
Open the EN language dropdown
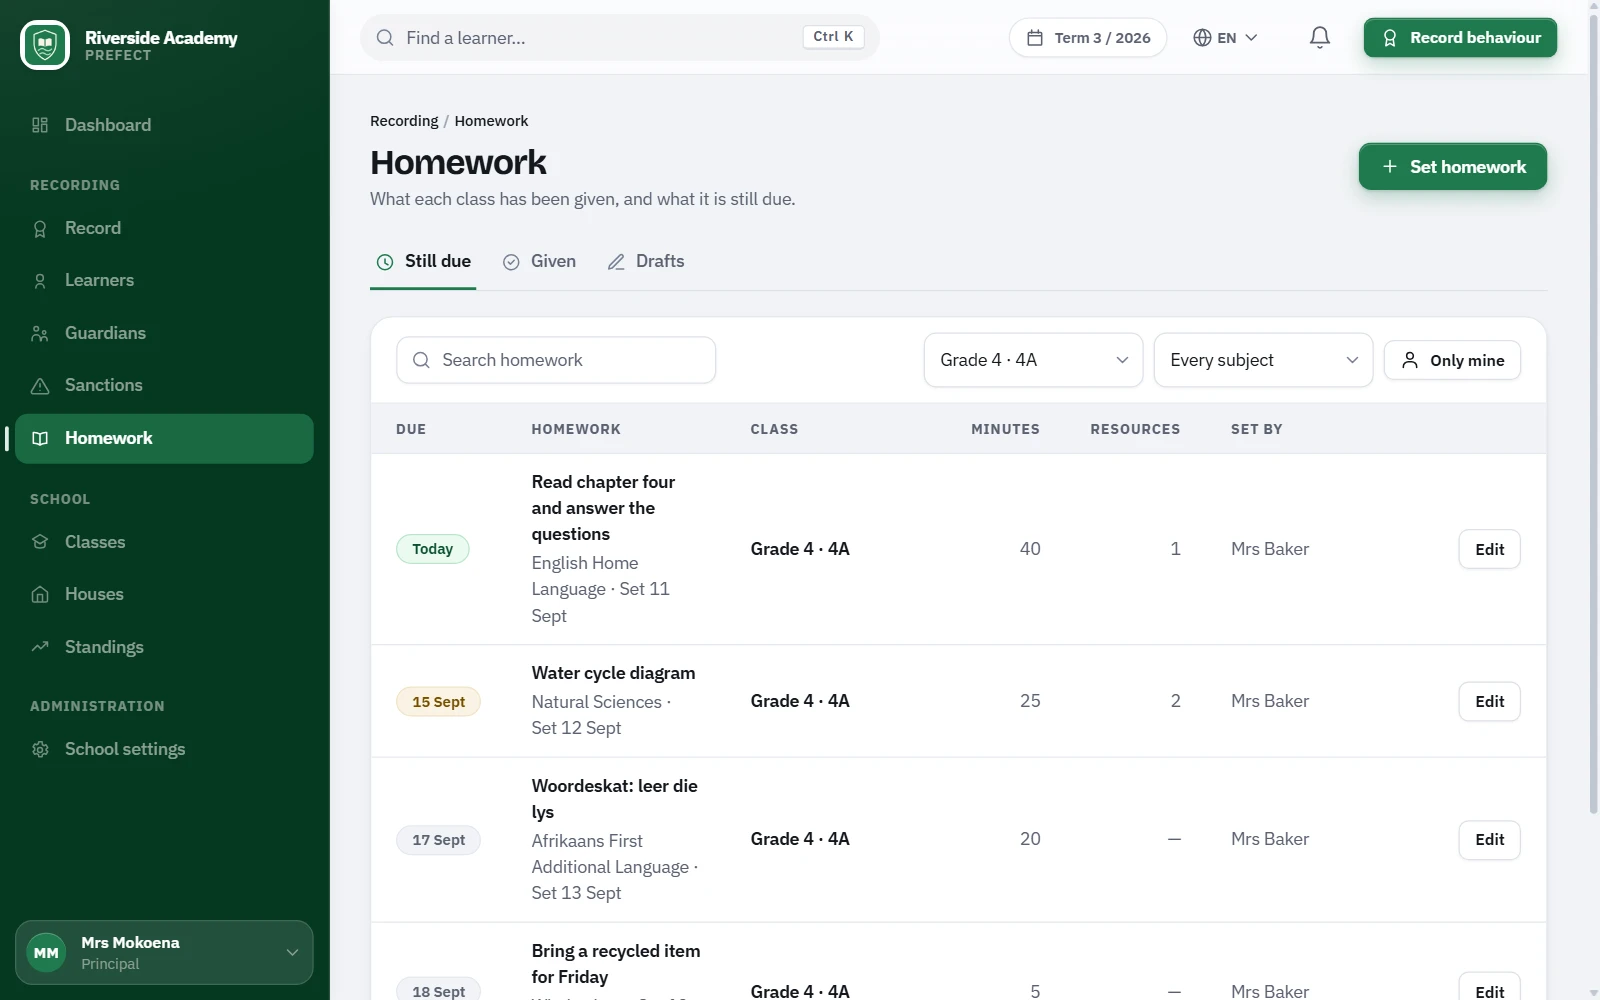coord(1226,38)
